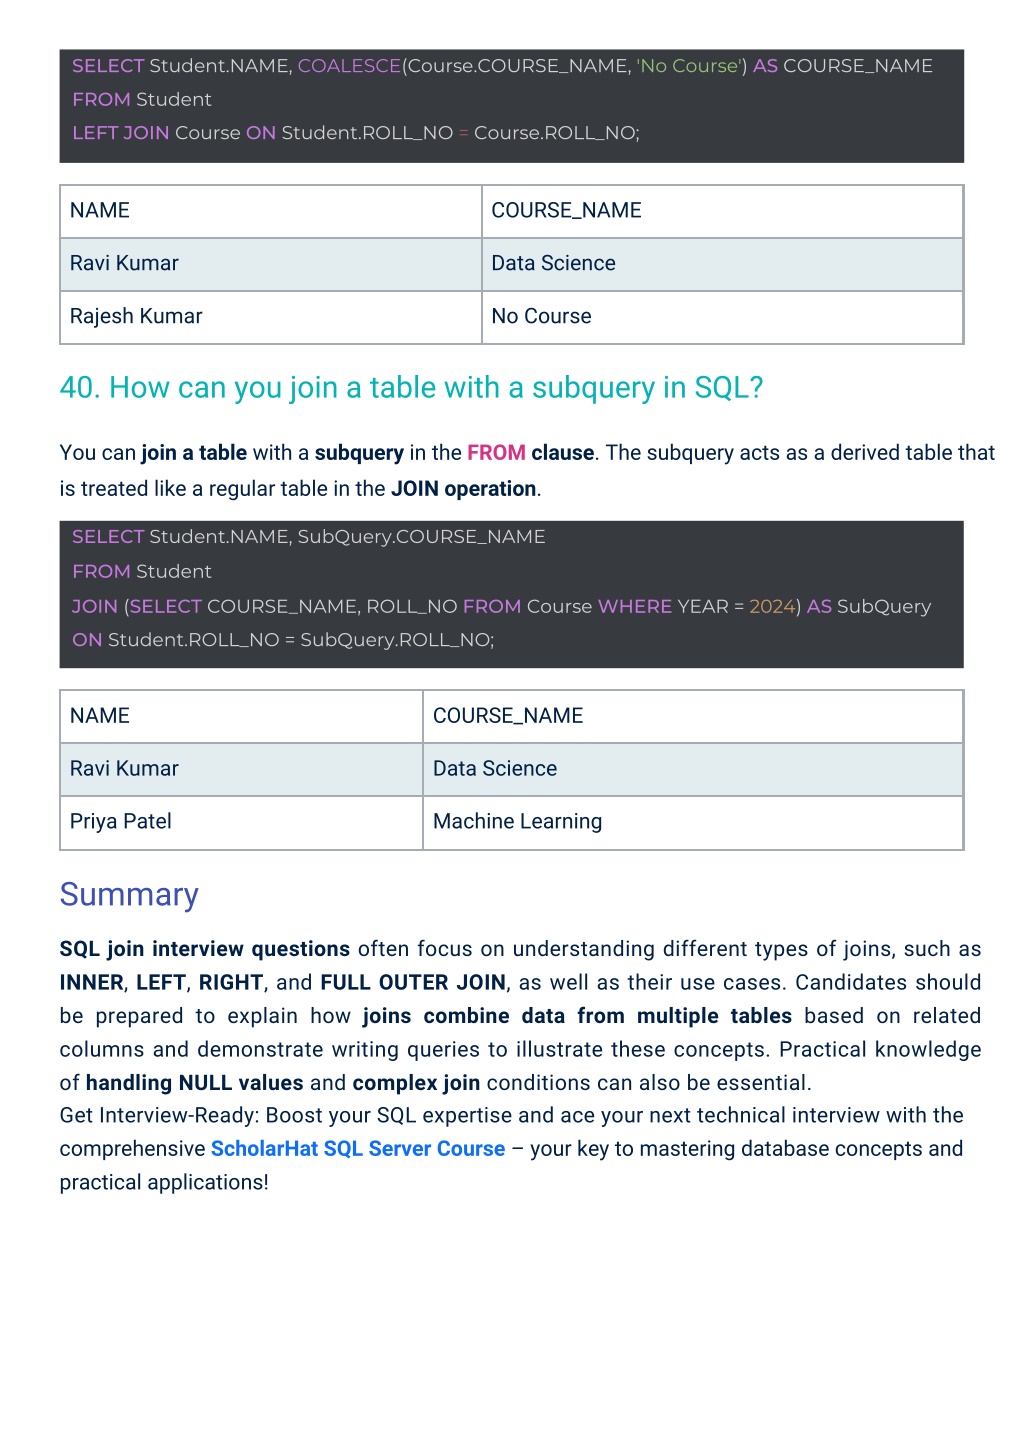
Task: Select the Ravi Kumar cell in first table
Action: [271, 264]
